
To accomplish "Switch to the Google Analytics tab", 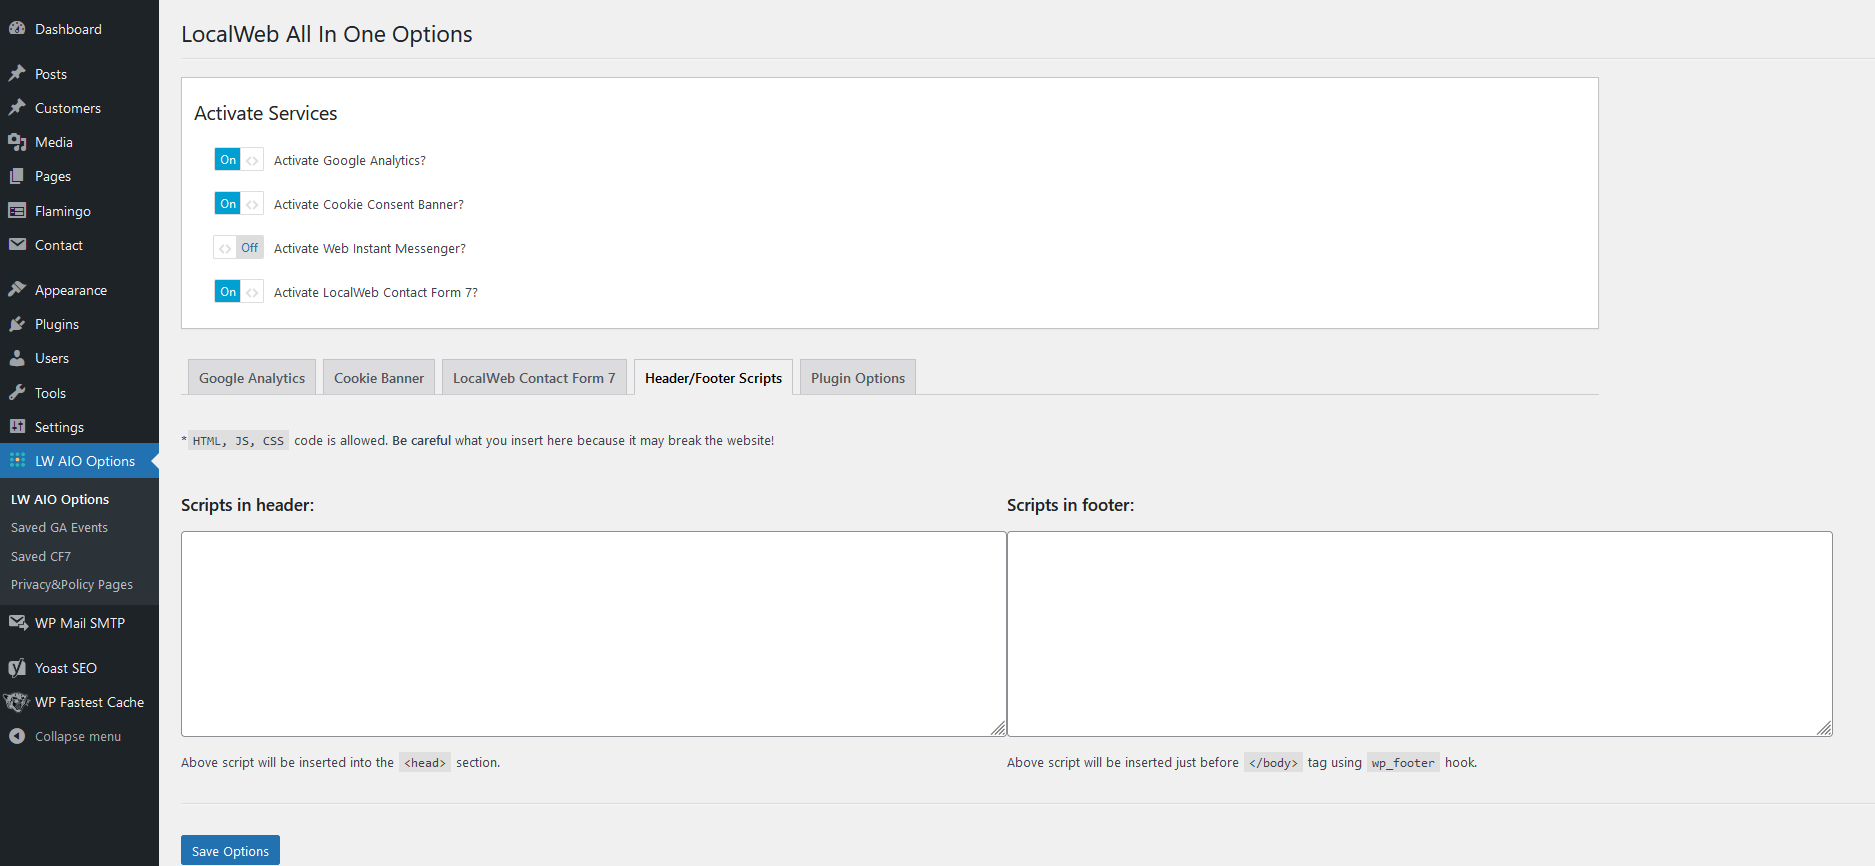I will coord(252,378).
